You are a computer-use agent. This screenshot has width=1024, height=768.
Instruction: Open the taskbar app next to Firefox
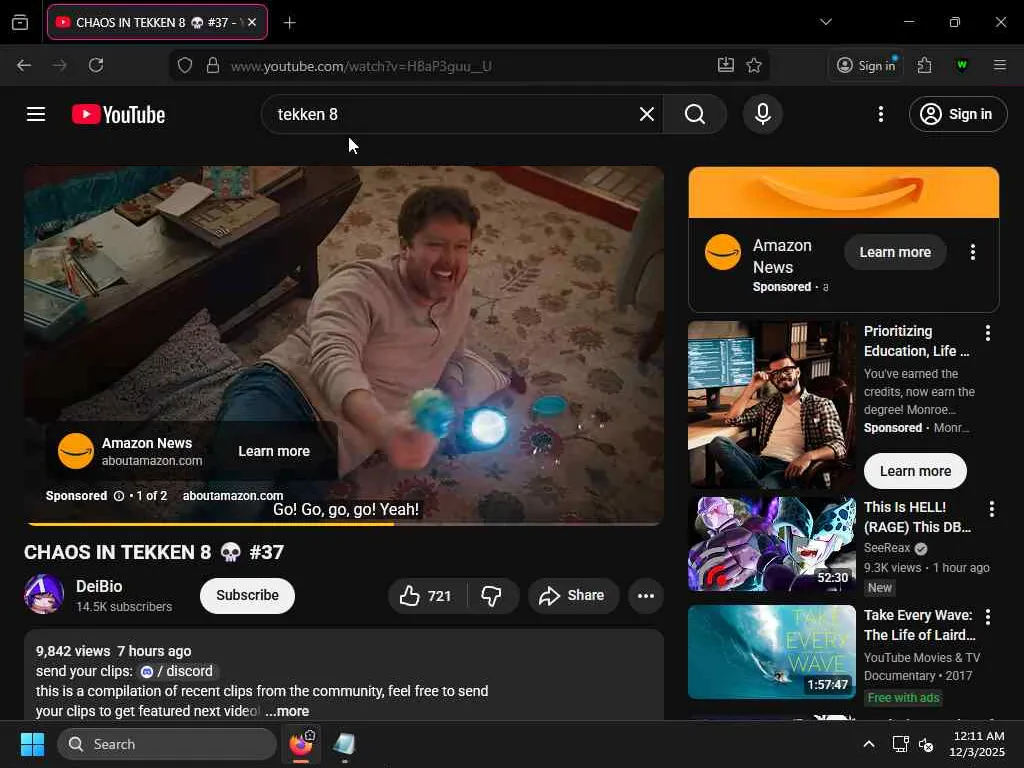tap(344, 744)
